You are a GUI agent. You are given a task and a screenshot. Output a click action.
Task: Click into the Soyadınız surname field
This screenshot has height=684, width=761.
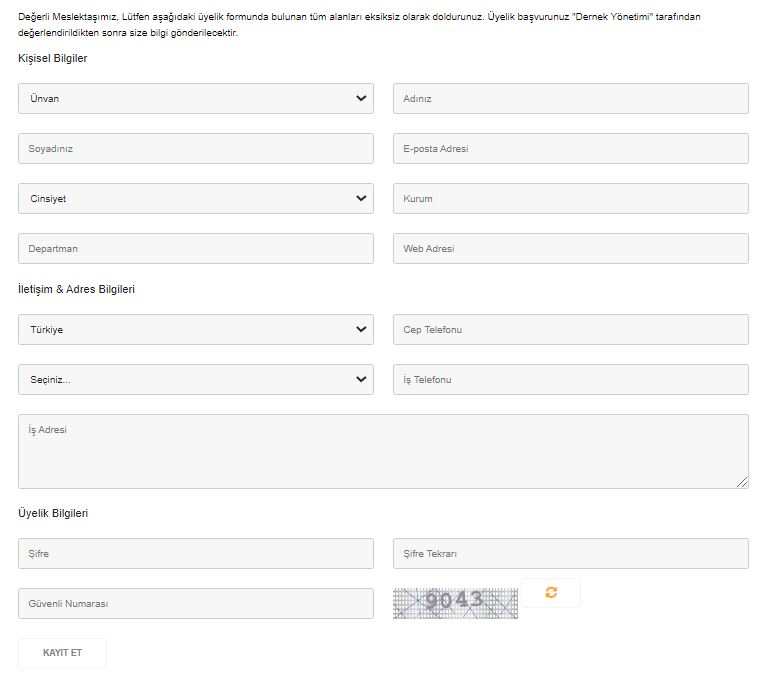196,148
